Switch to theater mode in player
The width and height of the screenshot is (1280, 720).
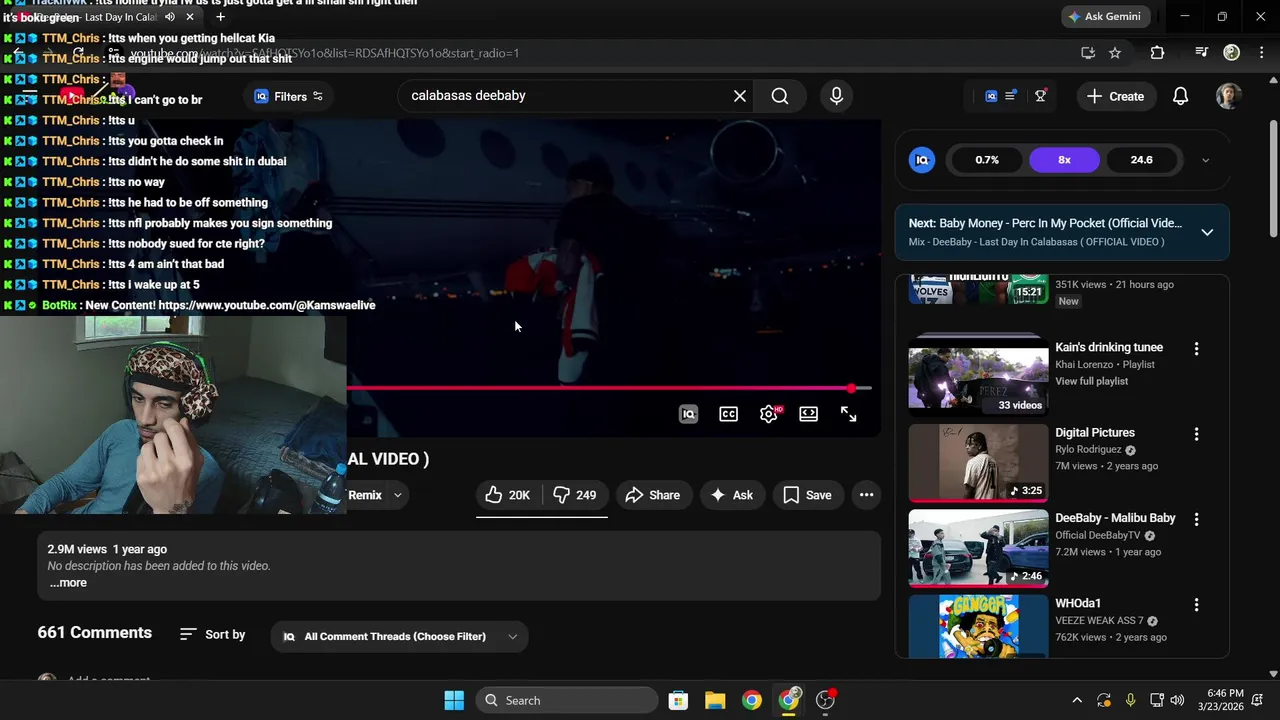[808, 414]
